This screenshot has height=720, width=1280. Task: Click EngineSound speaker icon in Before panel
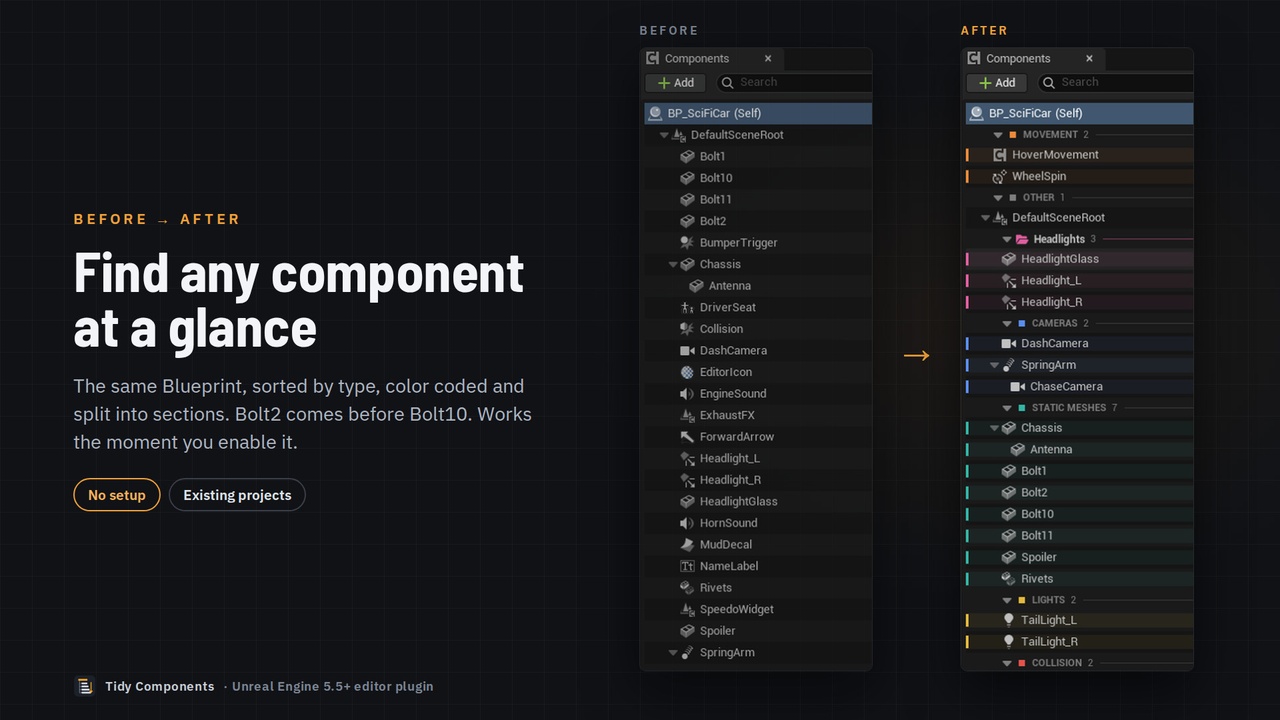(x=687, y=394)
